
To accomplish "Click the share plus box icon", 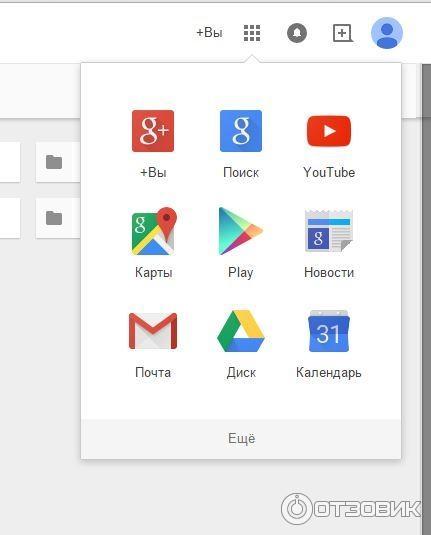I will (343, 33).
